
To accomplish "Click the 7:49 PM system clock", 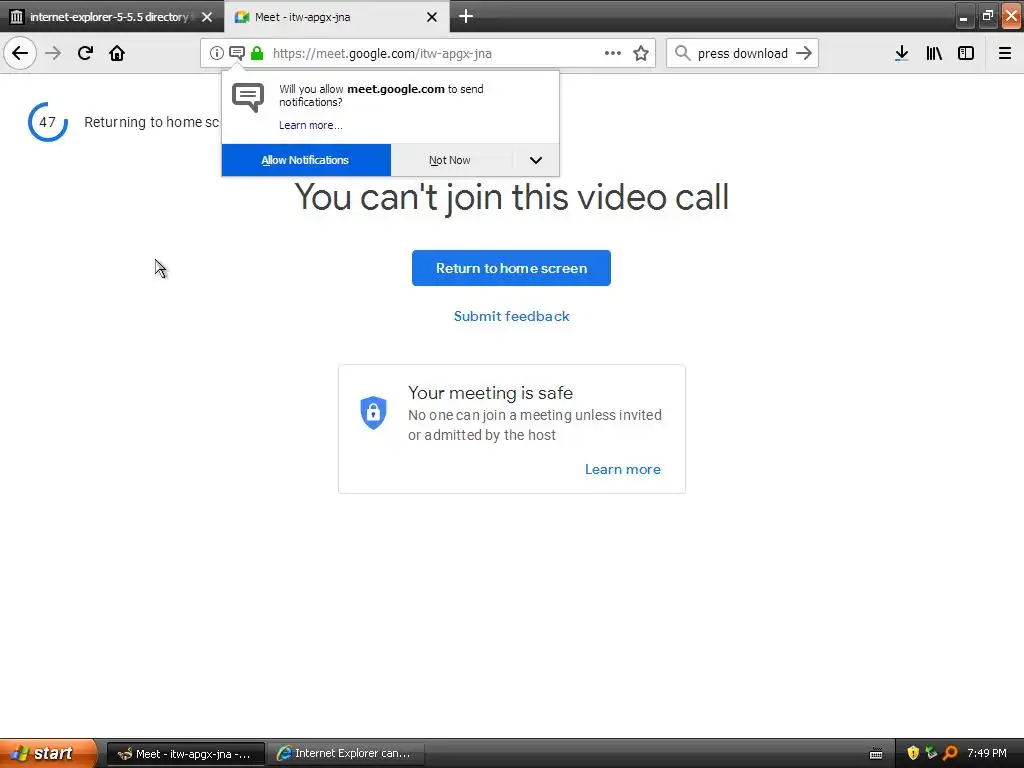I will tap(987, 753).
